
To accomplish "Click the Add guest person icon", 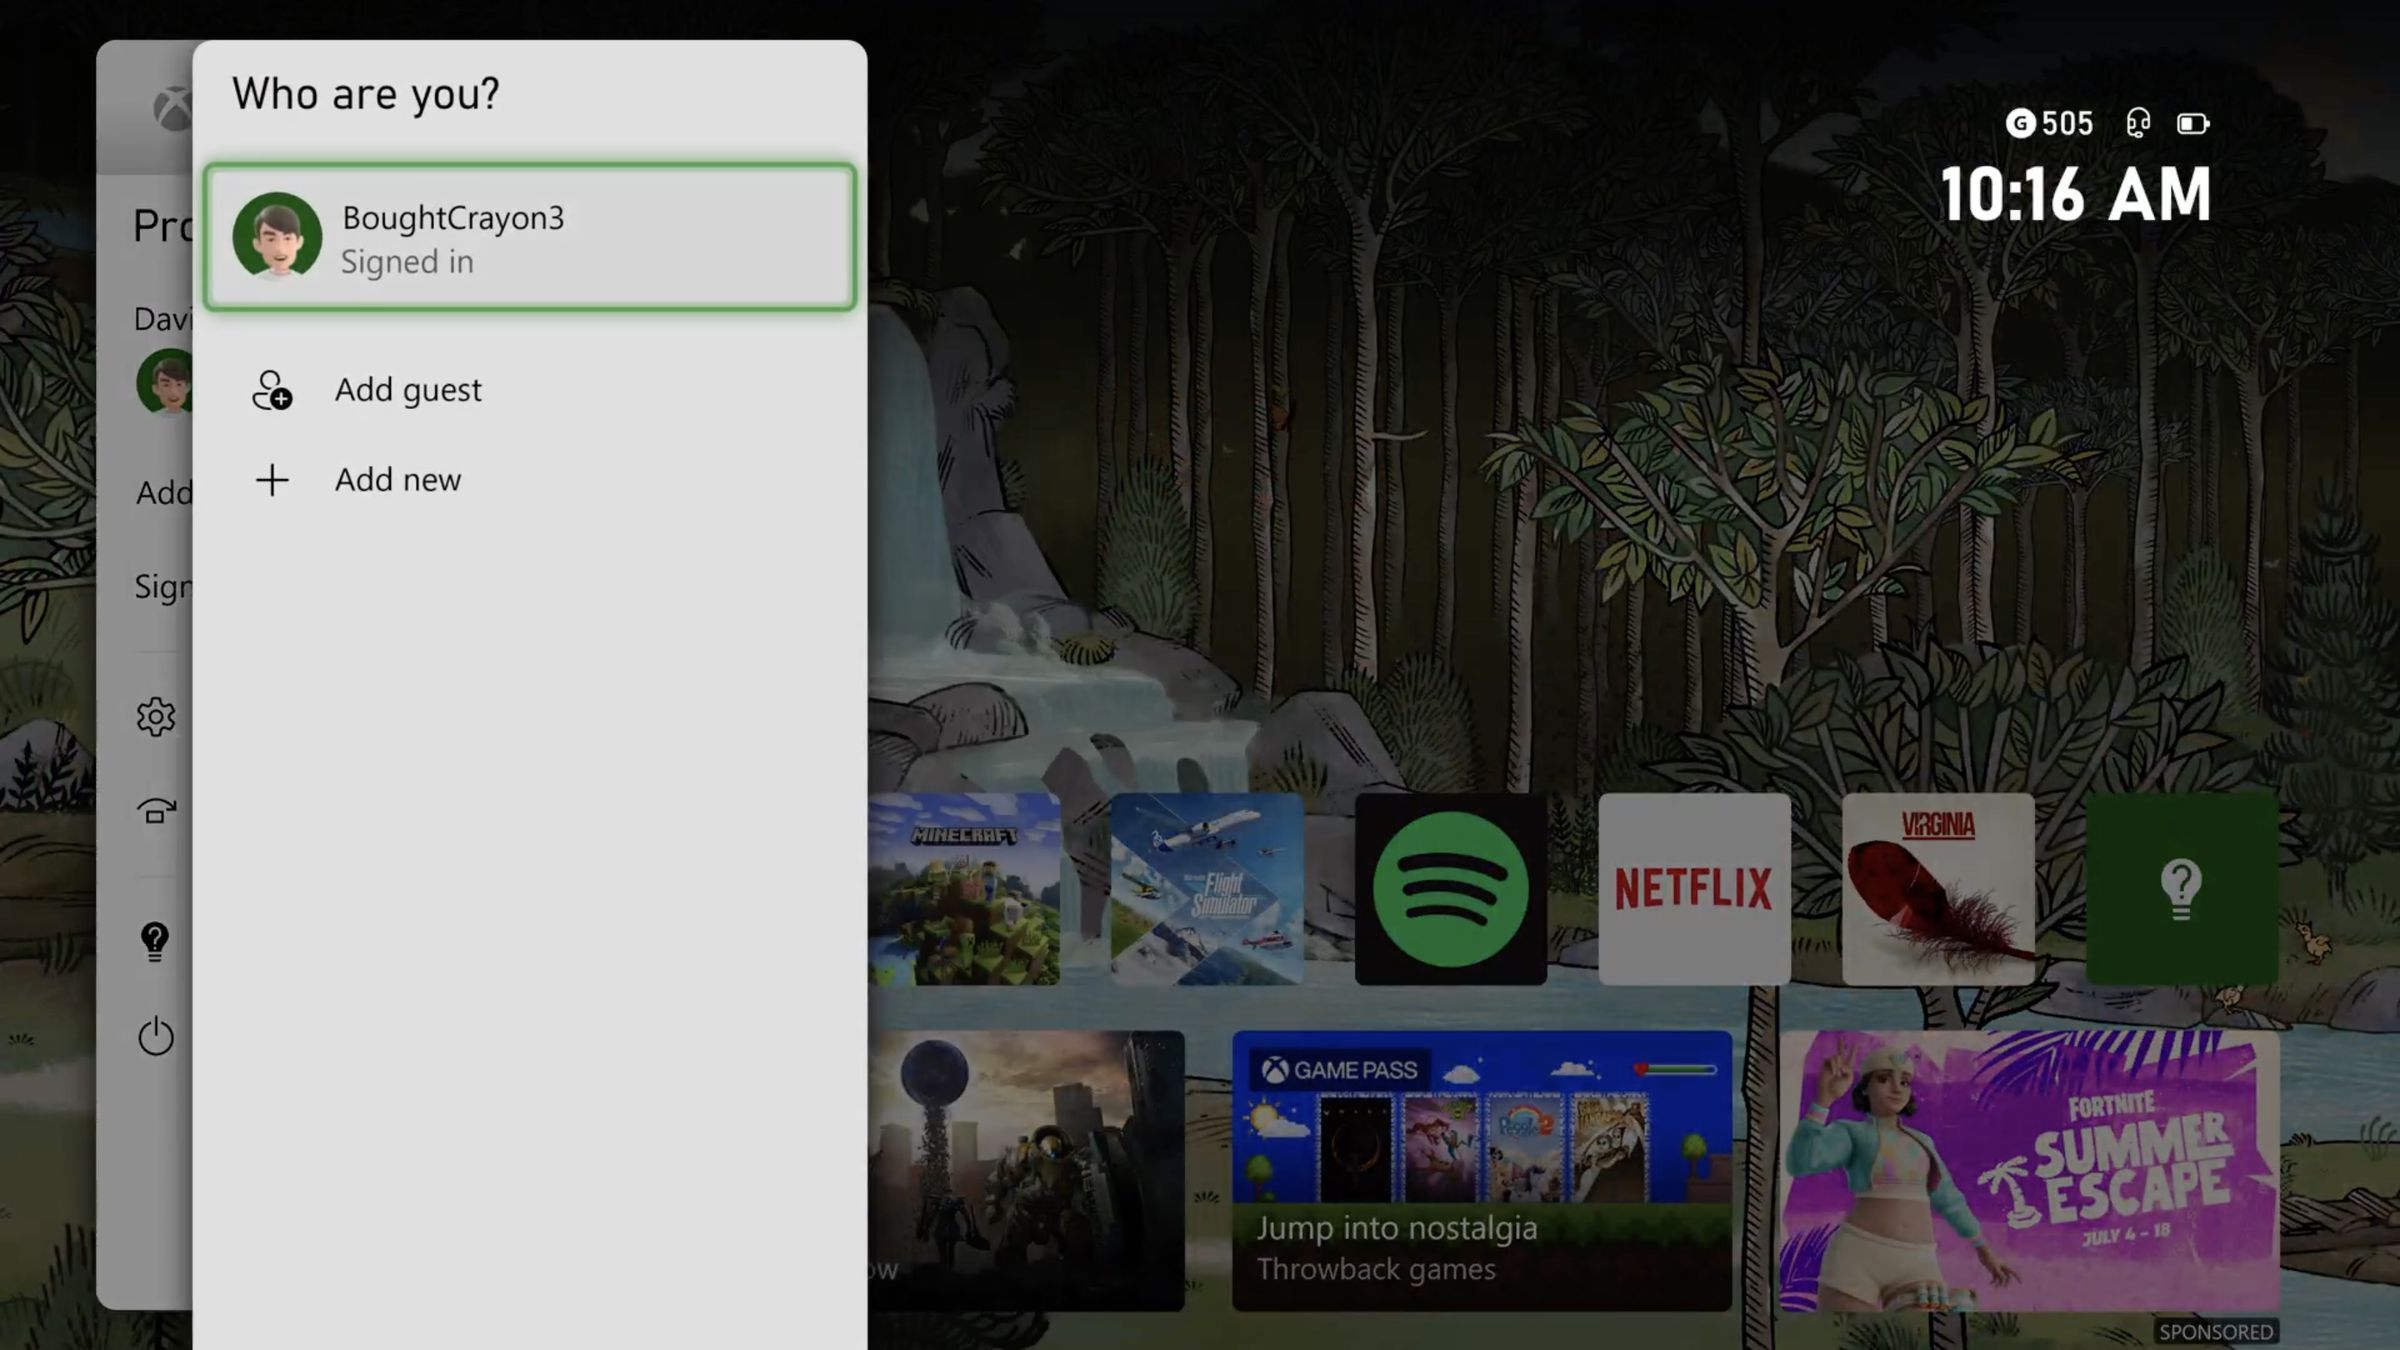I will click(272, 392).
